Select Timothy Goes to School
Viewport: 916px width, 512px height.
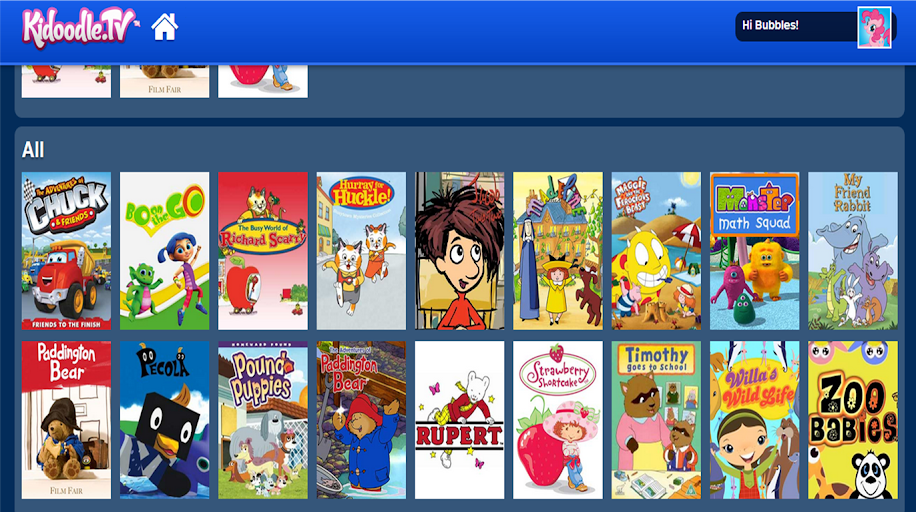(x=656, y=420)
